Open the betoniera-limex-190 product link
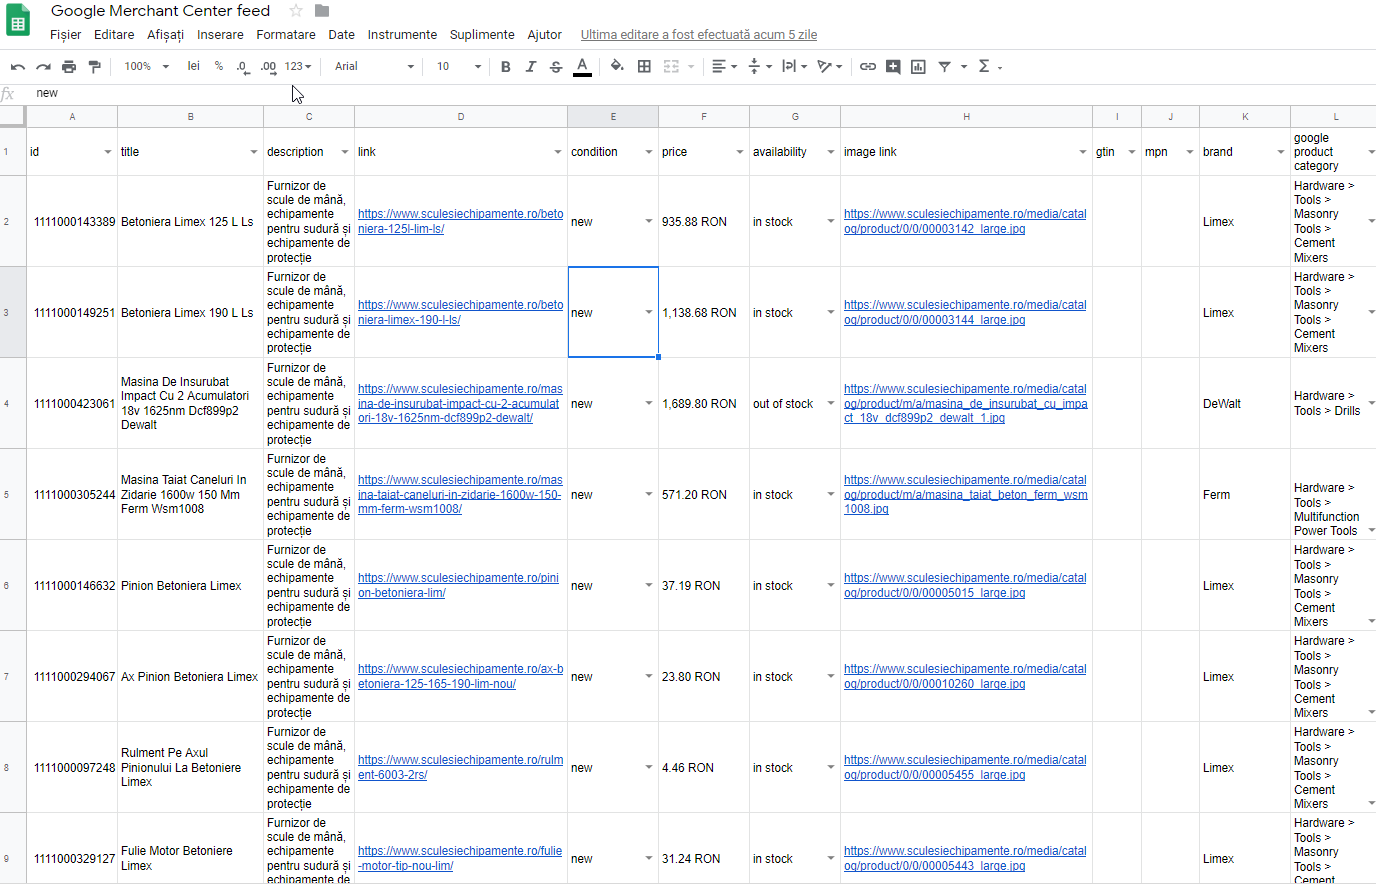Viewport: 1376px width, 884px height. 460,313
